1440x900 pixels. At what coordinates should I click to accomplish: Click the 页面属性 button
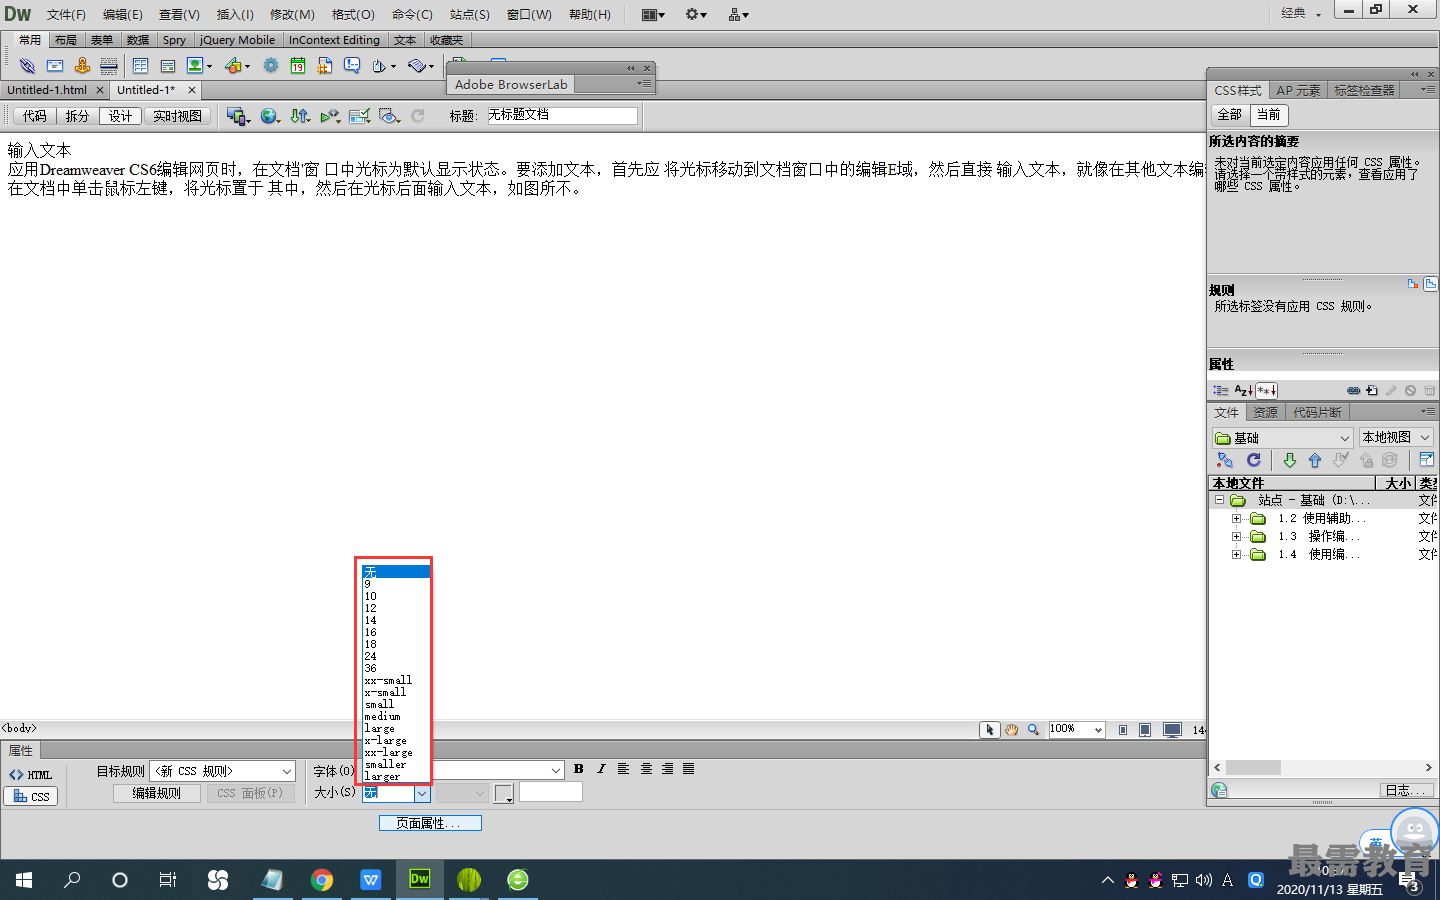pyautogui.click(x=430, y=823)
